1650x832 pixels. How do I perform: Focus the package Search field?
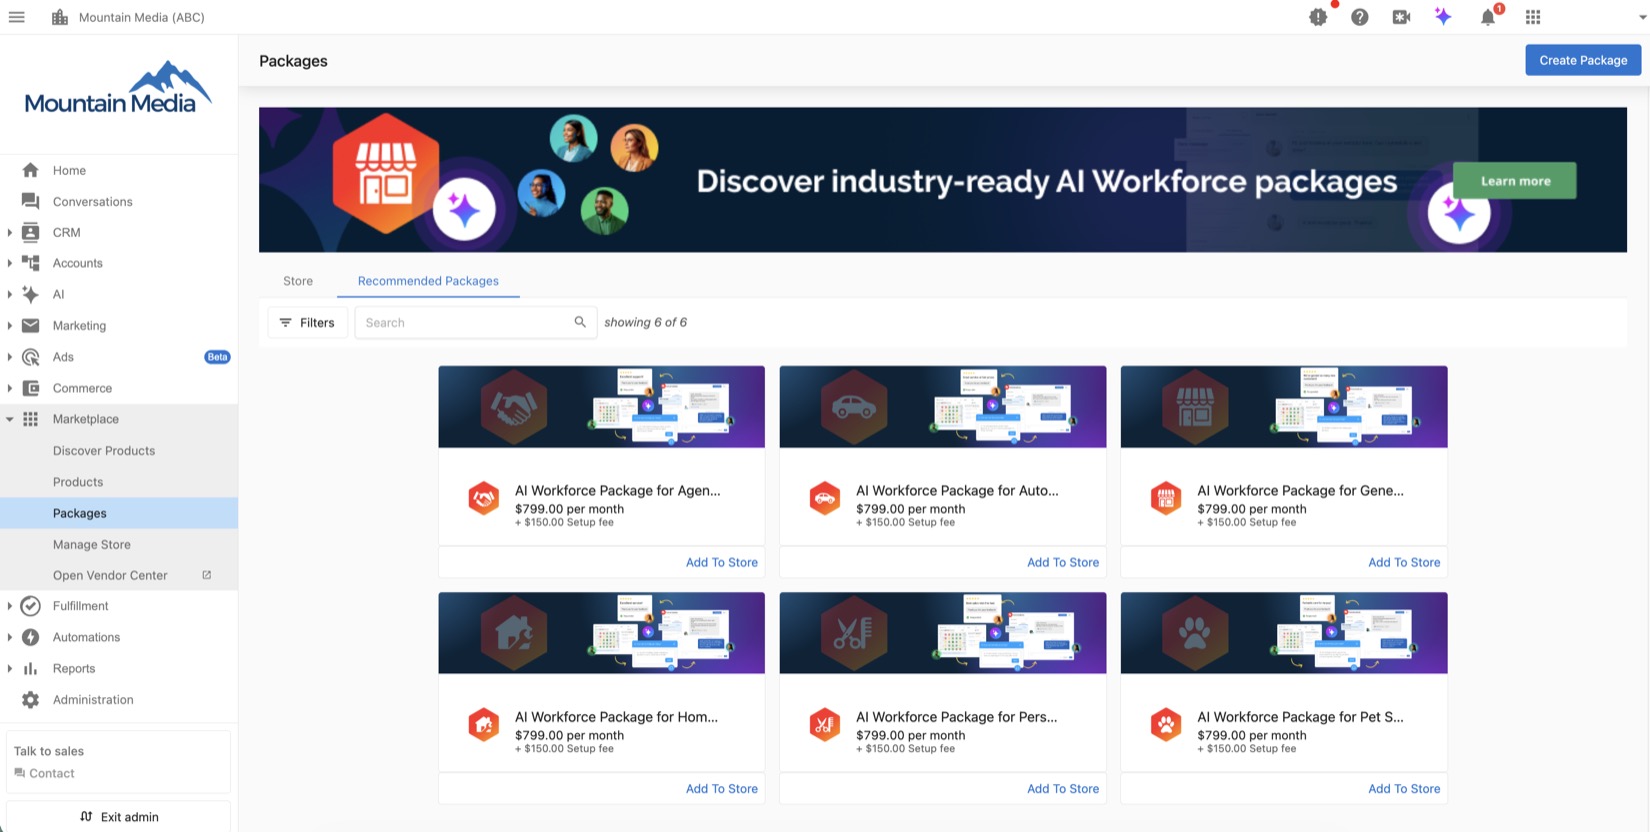click(476, 322)
